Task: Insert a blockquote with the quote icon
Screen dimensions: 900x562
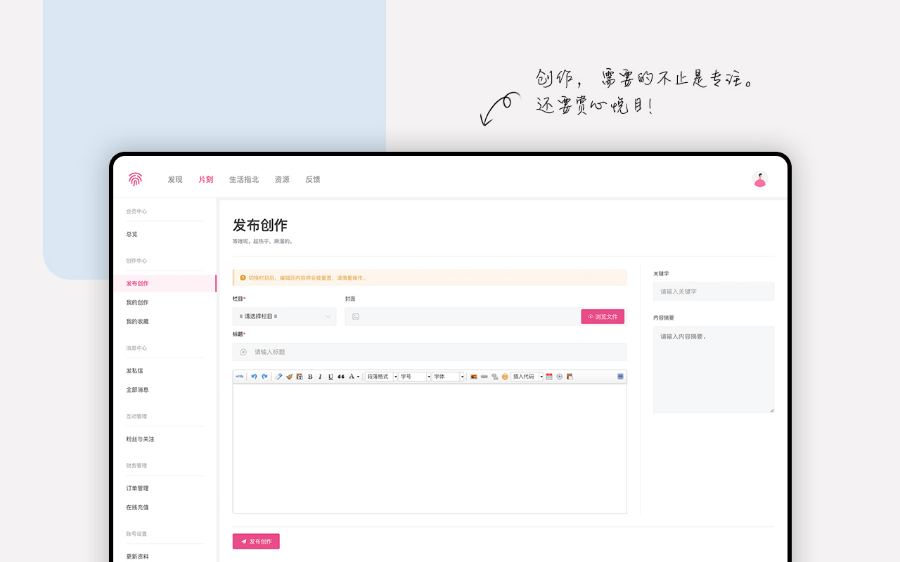Action: click(x=341, y=377)
